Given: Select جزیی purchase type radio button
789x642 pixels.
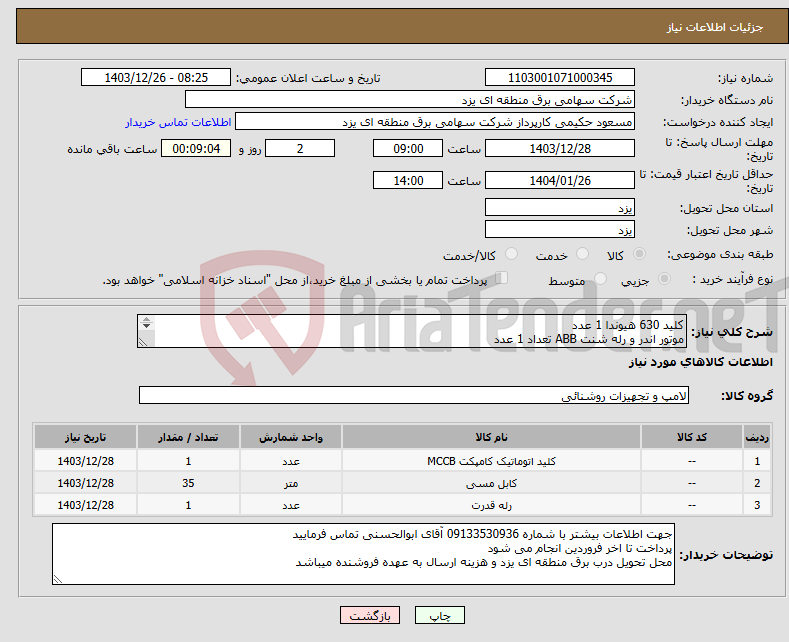Looking at the screenshot, I should coord(664,278).
